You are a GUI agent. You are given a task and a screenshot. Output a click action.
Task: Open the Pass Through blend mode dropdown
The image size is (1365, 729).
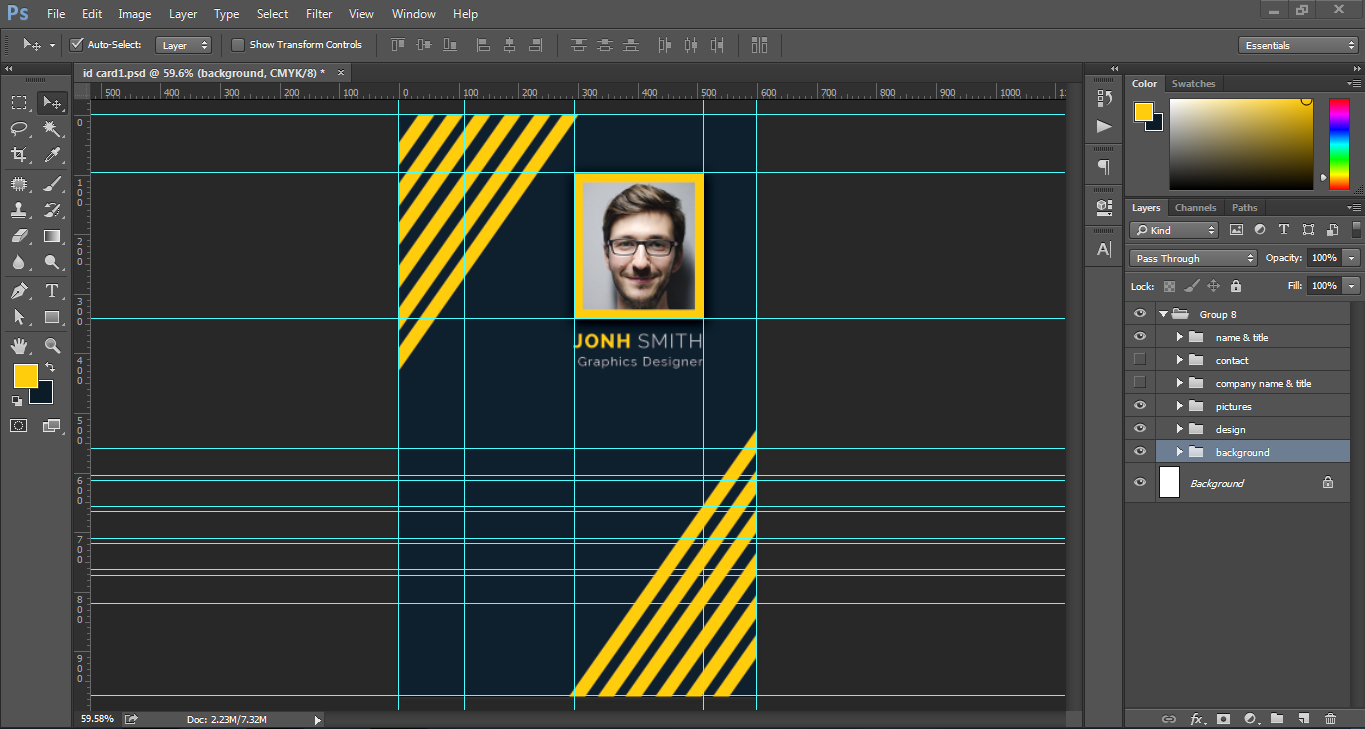pyautogui.click(x=1193, y=258)
